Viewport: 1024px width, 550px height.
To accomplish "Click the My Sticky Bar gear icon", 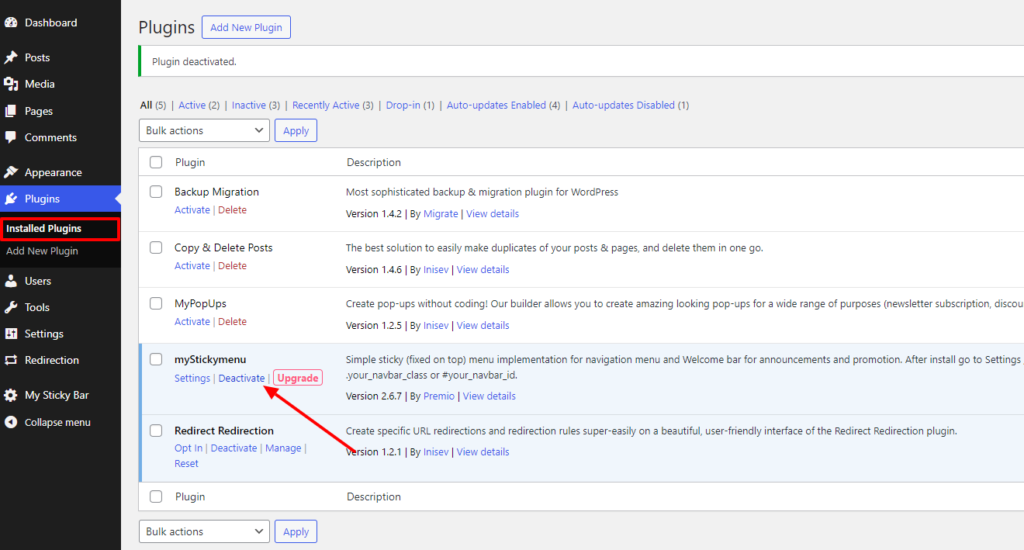I will (x=11, y=395).
